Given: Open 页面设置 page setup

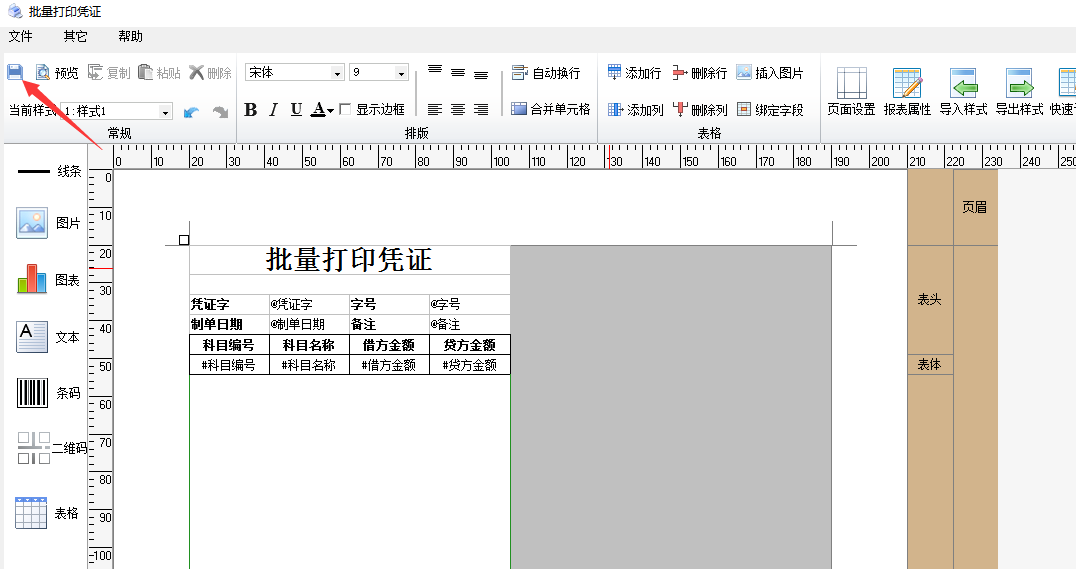Looking at the screenshot, I should [851, 92].
